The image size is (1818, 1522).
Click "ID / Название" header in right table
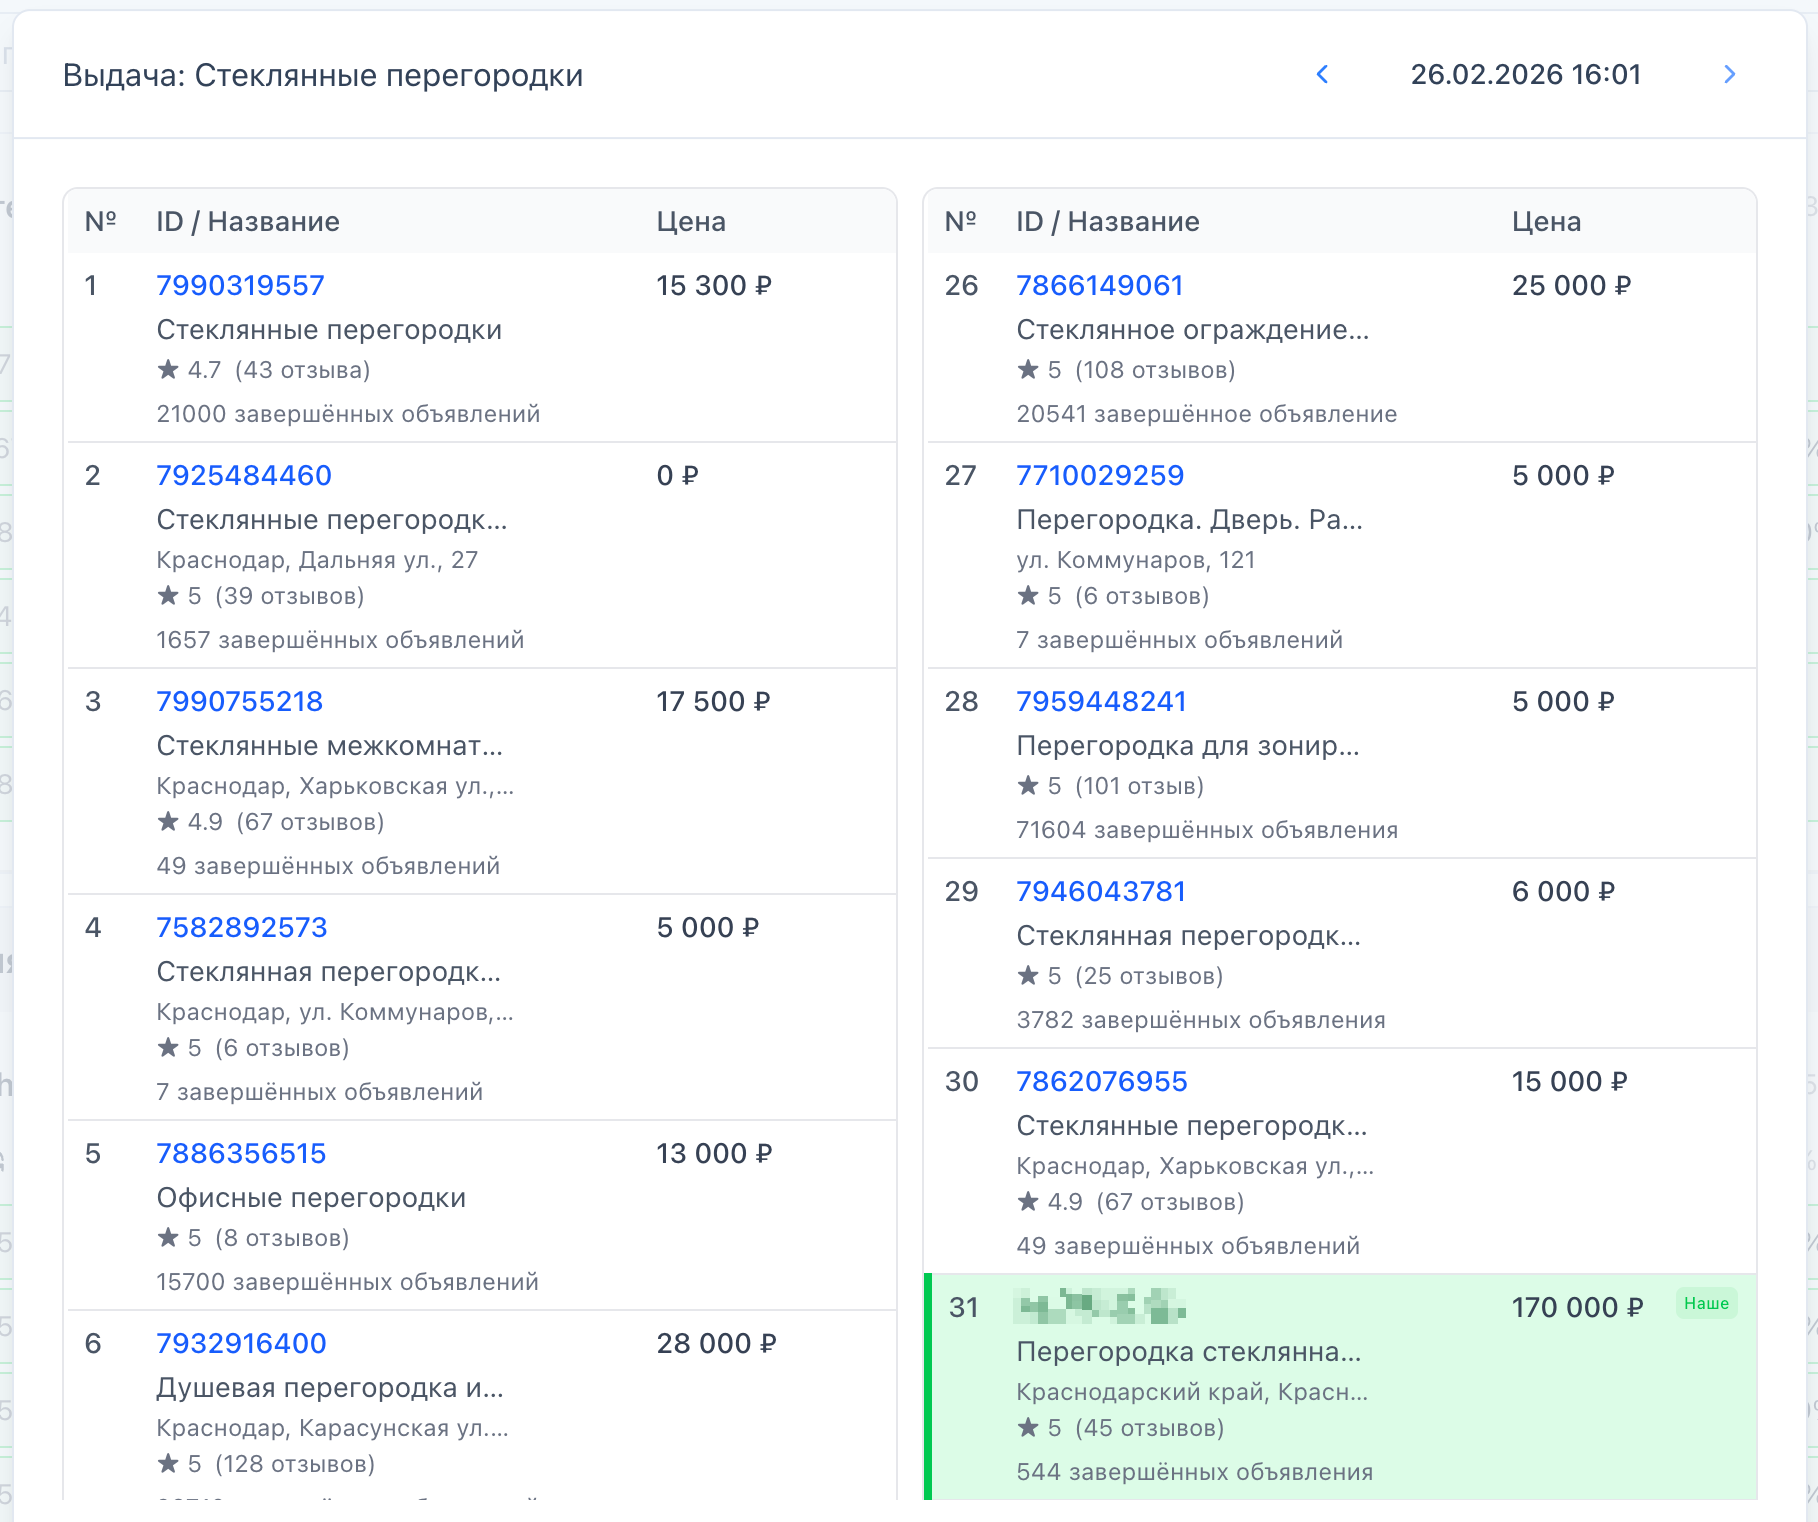pyautogui.click(x=1107, y=222)
